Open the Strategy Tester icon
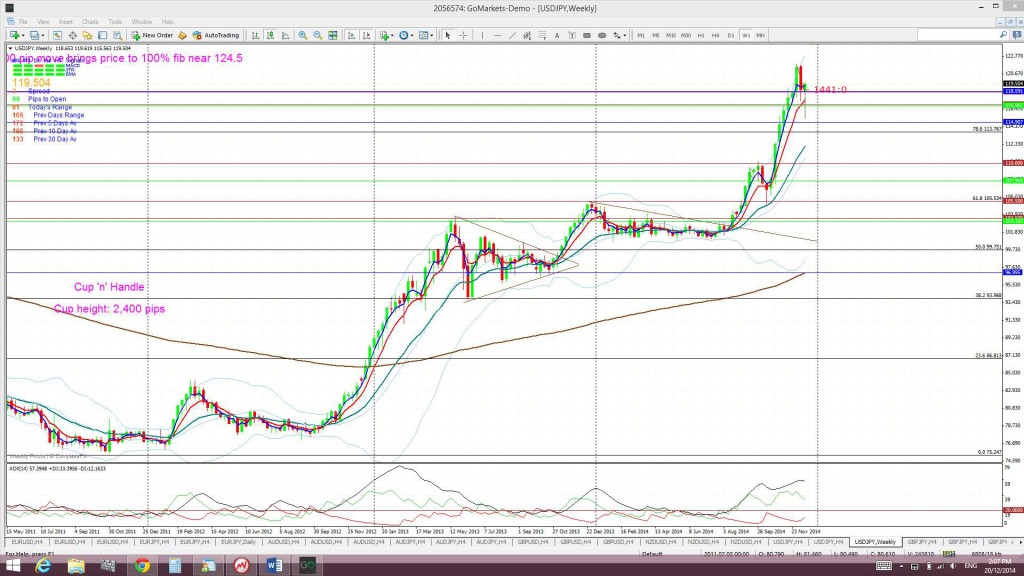1024x576 pixels. coord(118,35)
